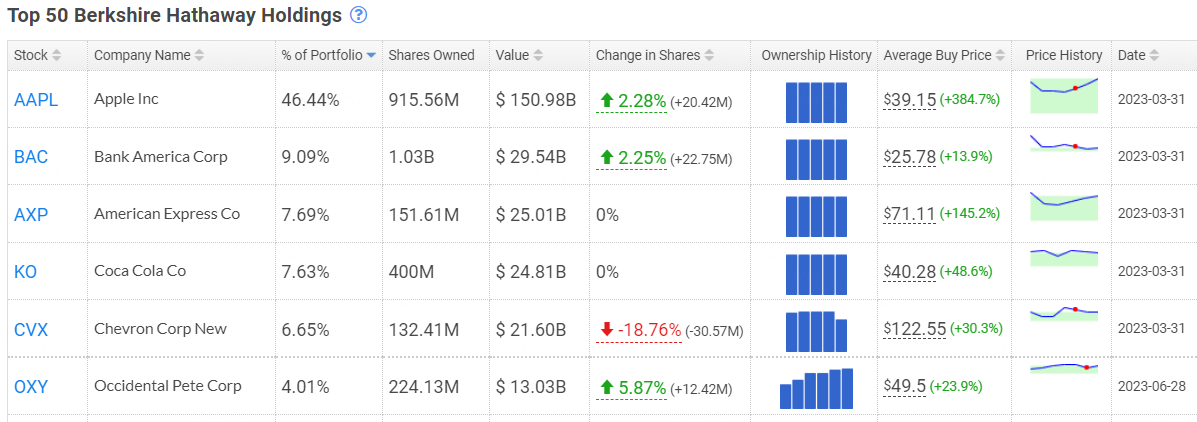
Task: Open the BAC ticker link
Action: pos(31,157)
